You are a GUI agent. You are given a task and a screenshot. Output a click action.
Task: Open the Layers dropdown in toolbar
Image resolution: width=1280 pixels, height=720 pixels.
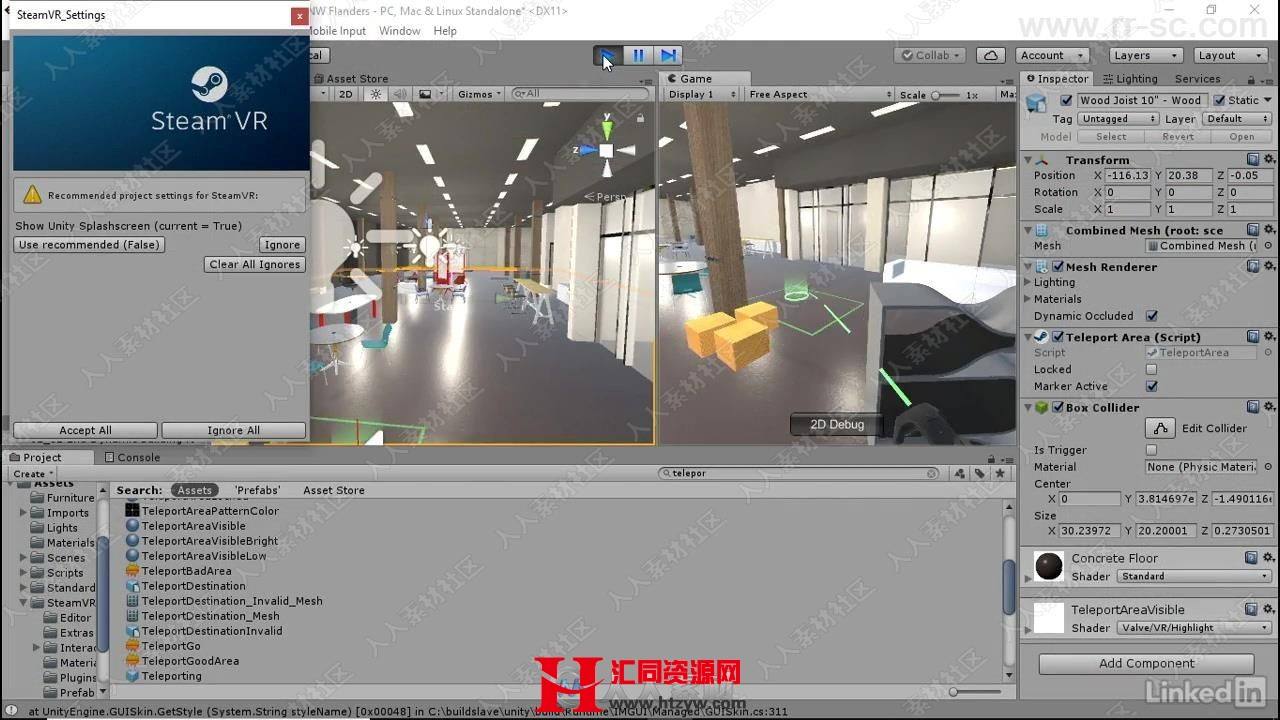1144,56
